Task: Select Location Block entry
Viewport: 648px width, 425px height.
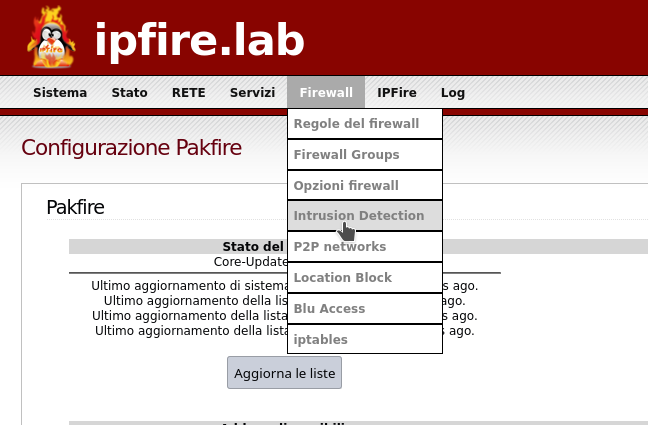Action: pos(365,278)
